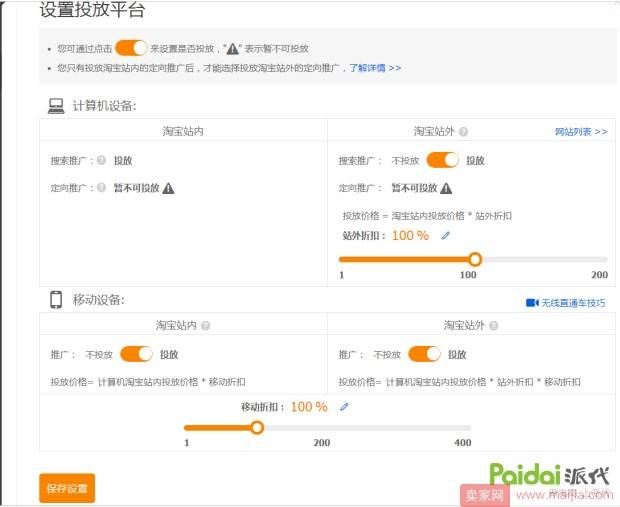The width and height of the screenshot is (620, 507).
Task: Click 淘宝站内 header in computer section
Action: pos(183,131)
